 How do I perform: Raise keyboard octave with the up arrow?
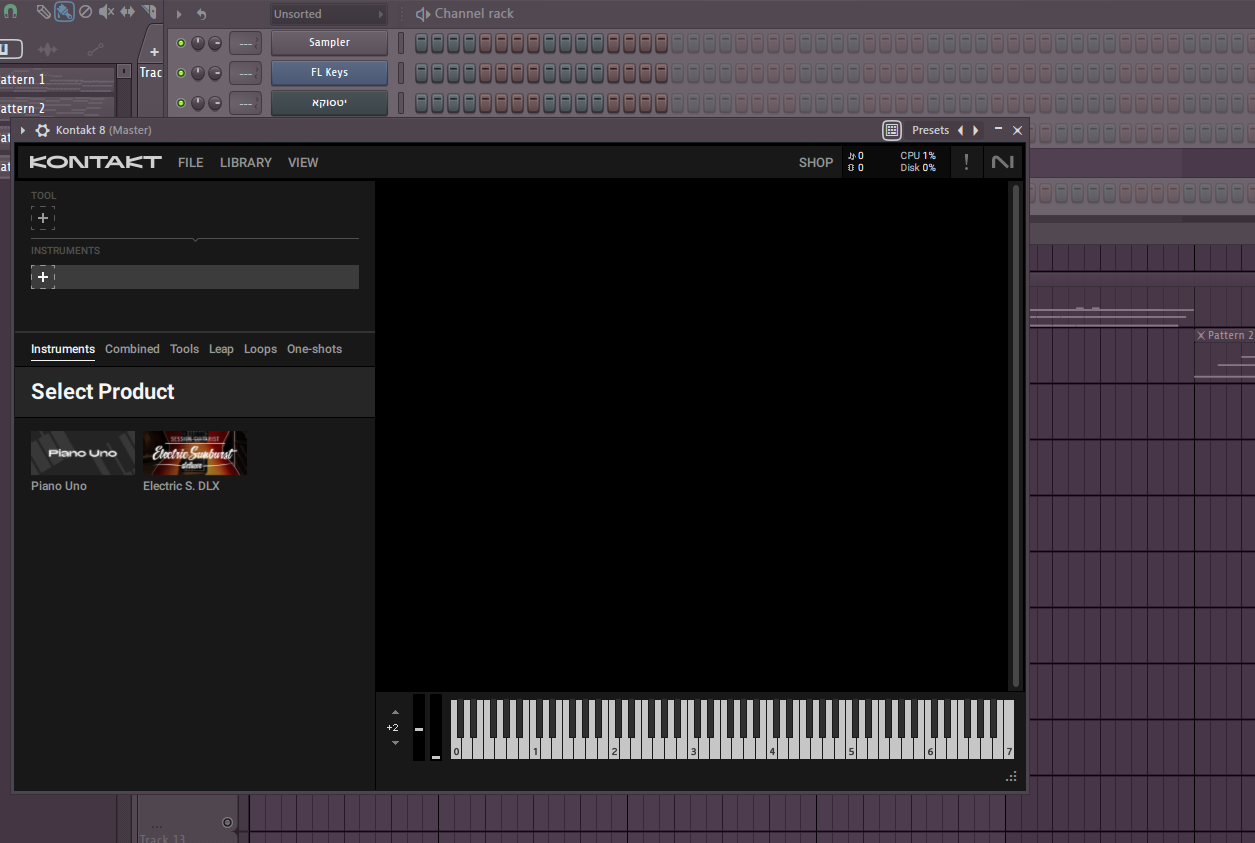coord(395,713)
